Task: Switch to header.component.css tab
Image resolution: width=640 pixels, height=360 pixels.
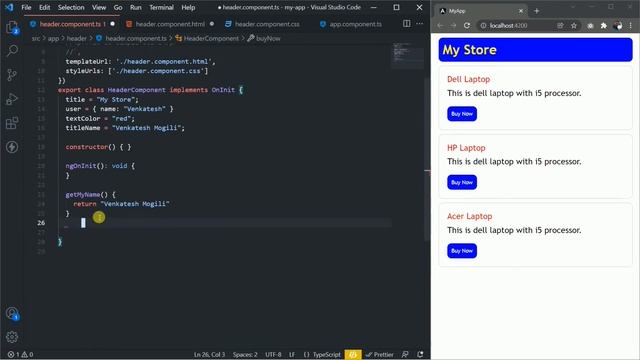Action: coord(267,24)
